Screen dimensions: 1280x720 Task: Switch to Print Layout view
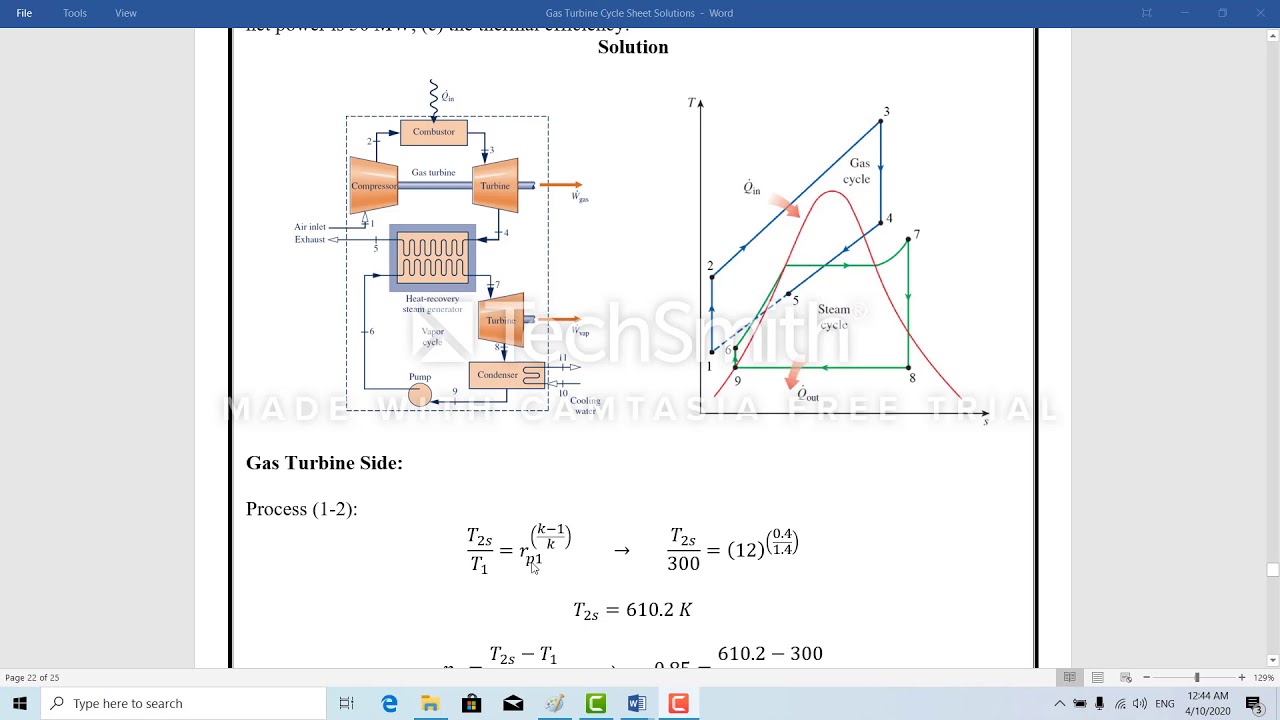[x=1098, y=677]
